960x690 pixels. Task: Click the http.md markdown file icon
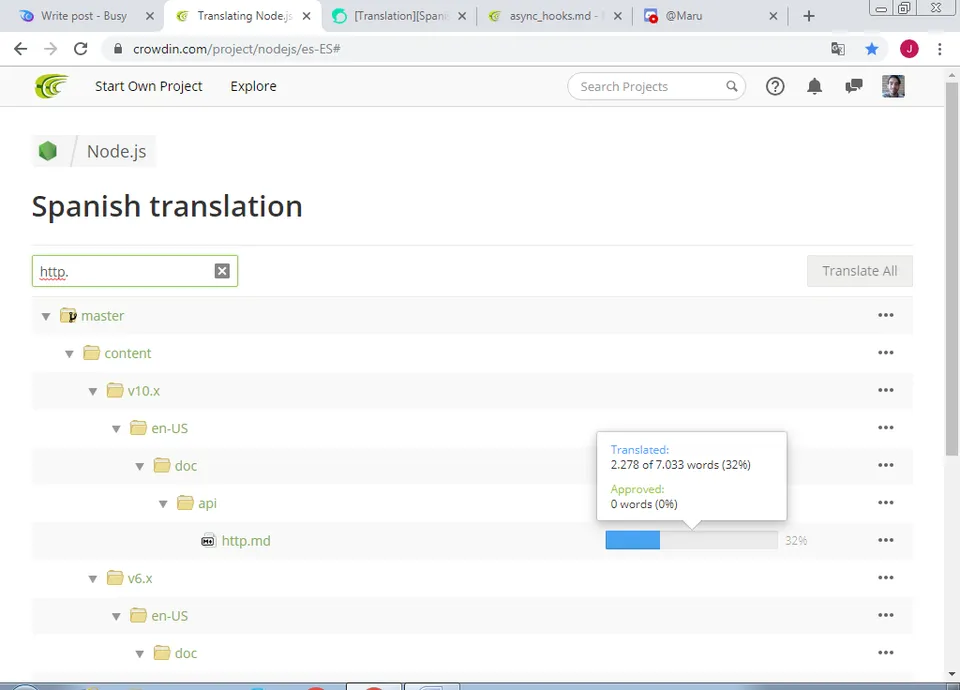[x=208, y=541]
